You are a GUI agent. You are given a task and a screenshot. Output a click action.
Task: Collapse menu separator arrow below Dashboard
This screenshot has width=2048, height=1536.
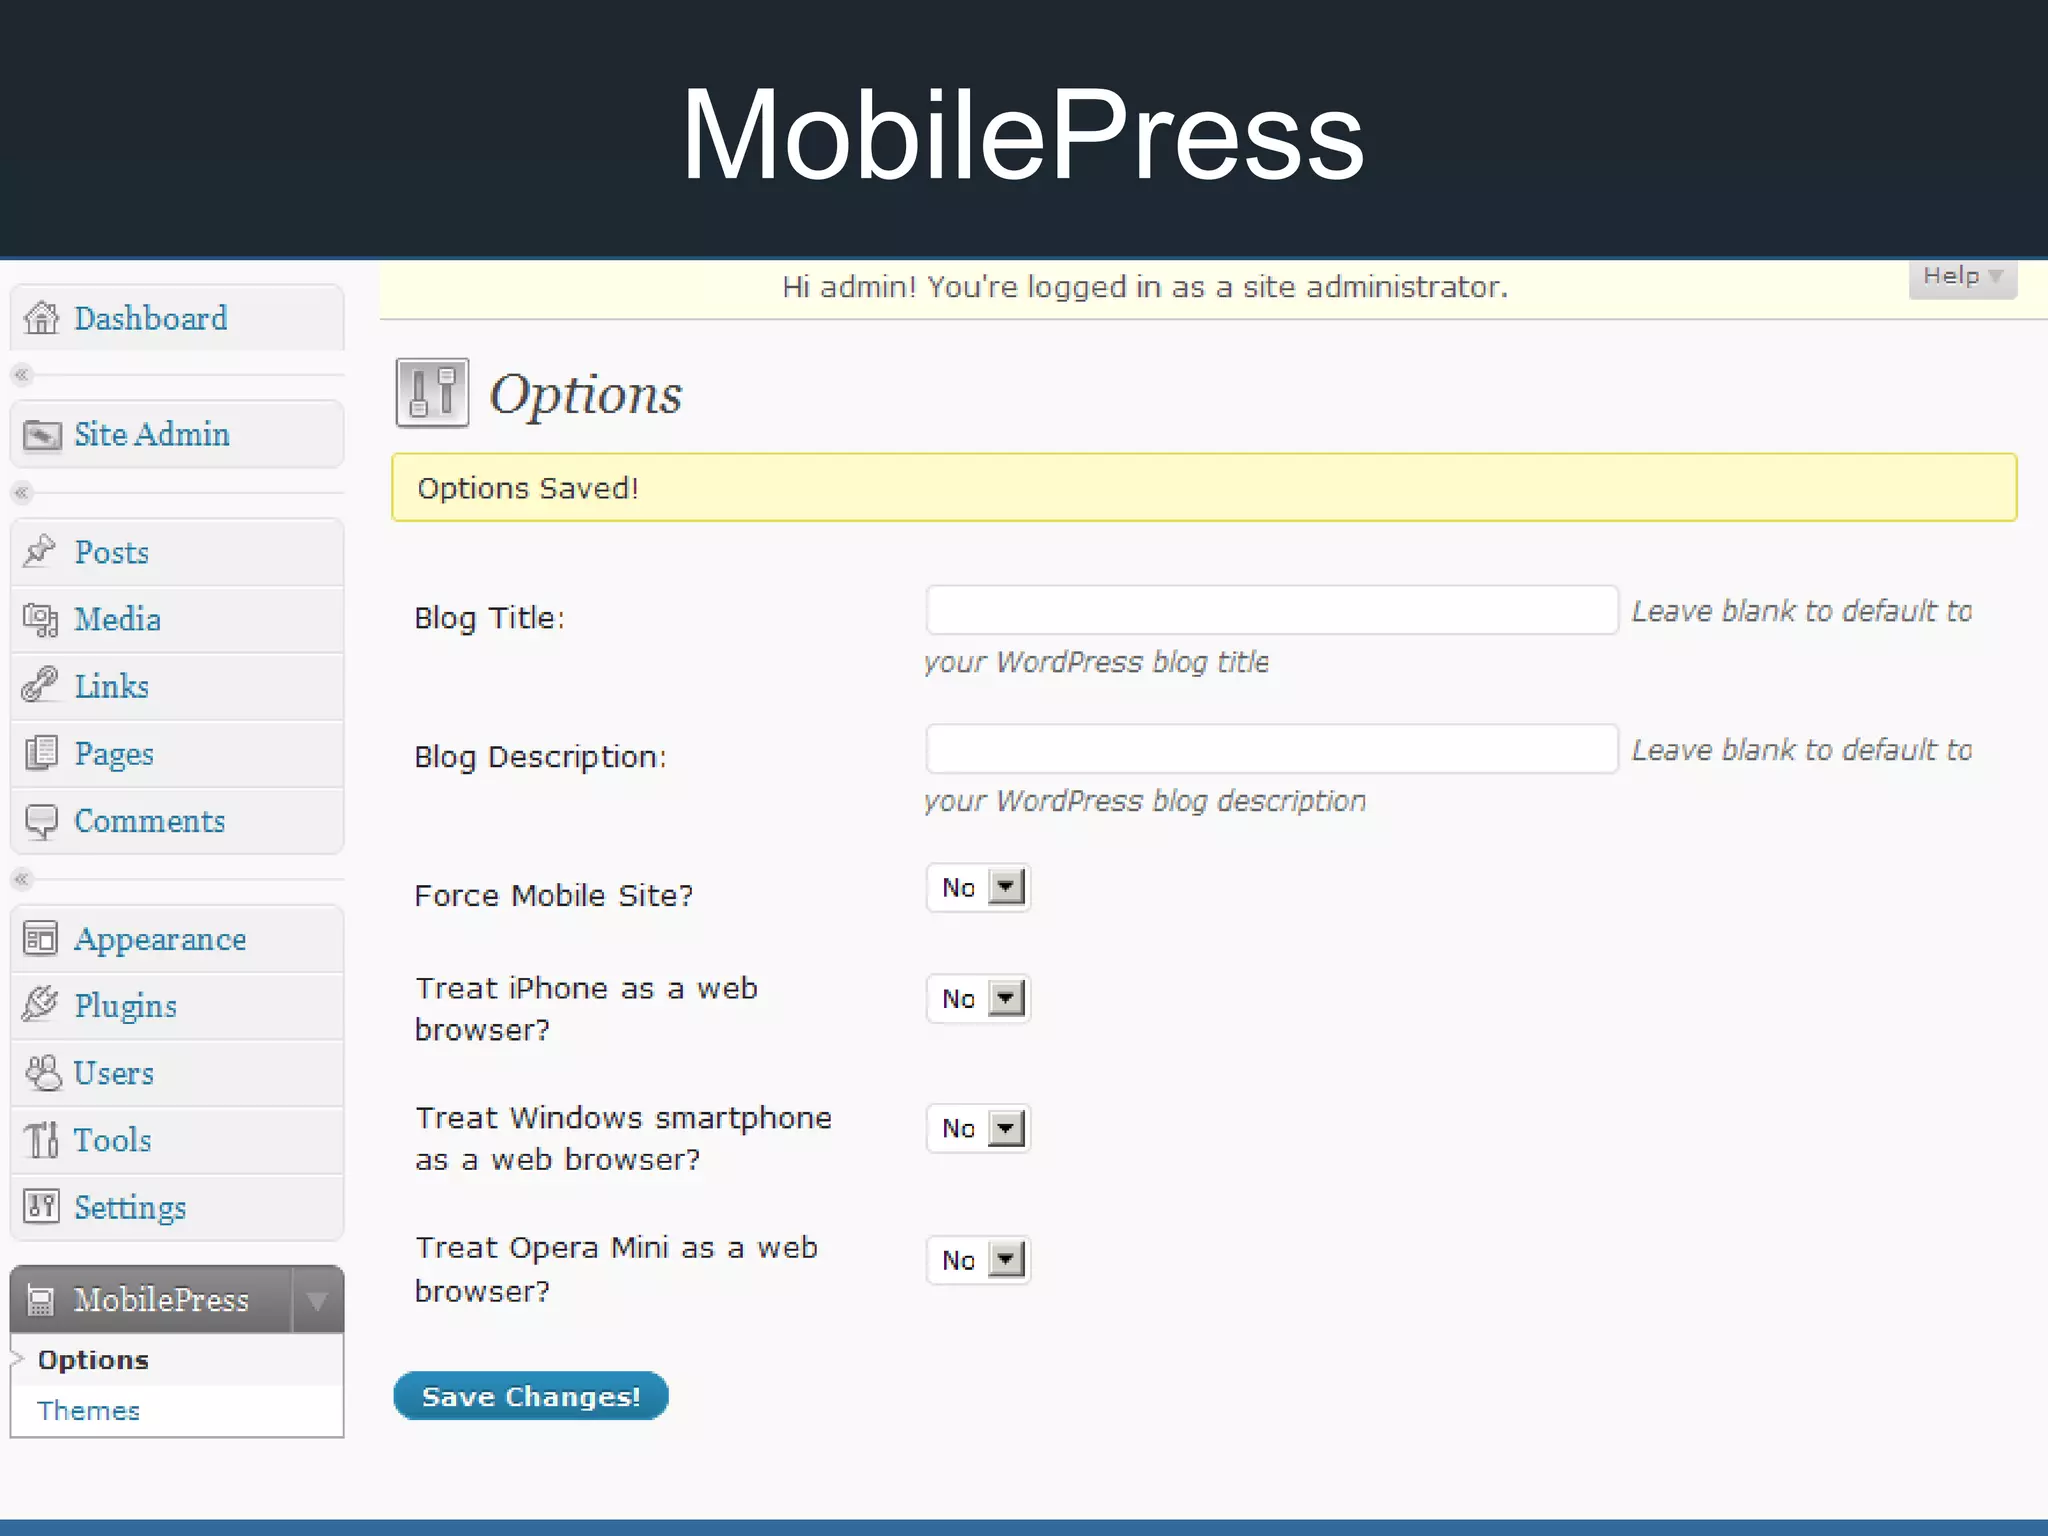pos(22,375)
